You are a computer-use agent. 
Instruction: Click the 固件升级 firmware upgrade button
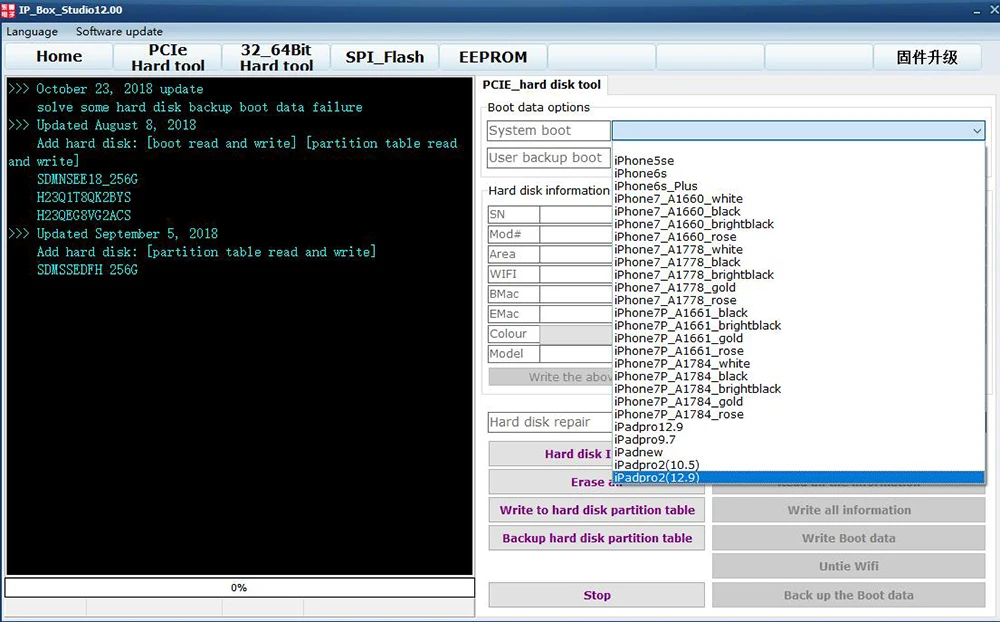click(x=927, y=57)
